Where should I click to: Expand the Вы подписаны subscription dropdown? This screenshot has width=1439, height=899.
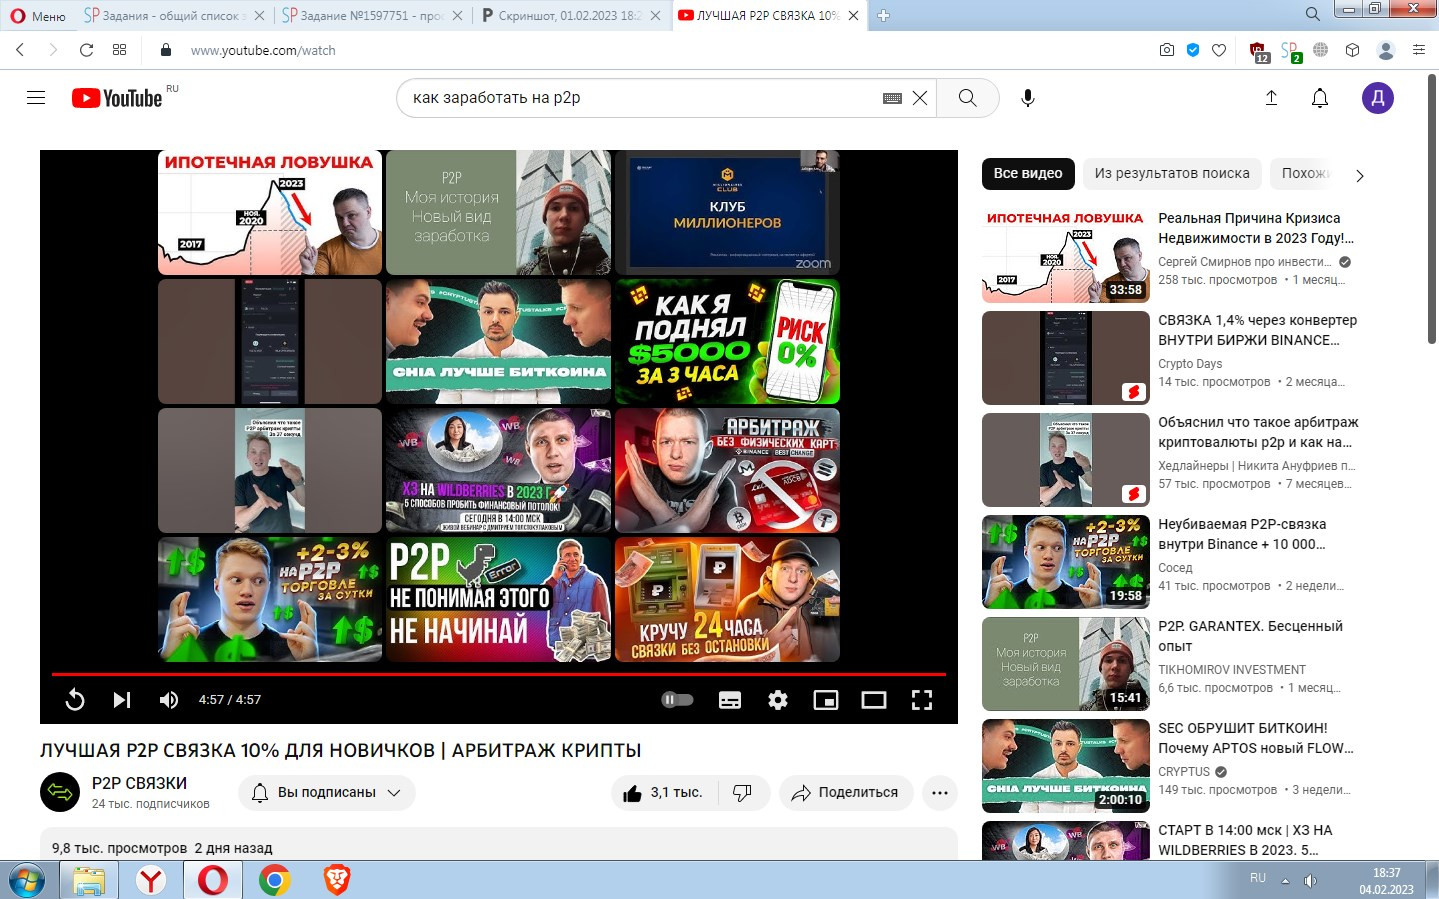pyautogui.click(x=327, y=793)
